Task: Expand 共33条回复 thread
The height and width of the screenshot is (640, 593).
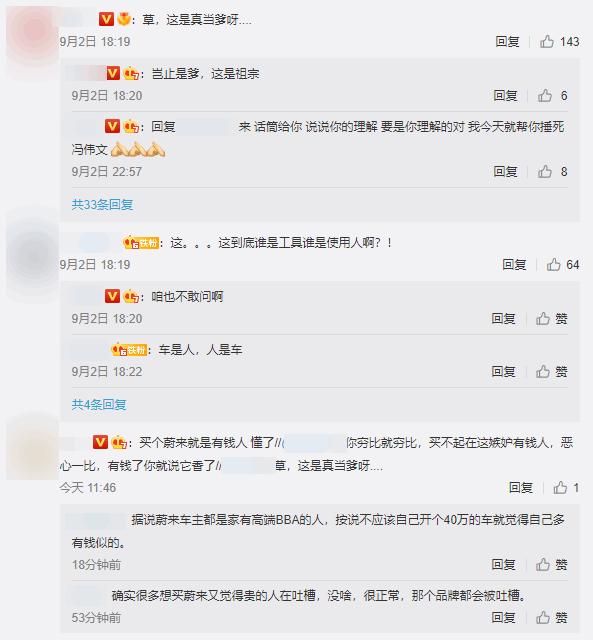Action: click(102, 204)
